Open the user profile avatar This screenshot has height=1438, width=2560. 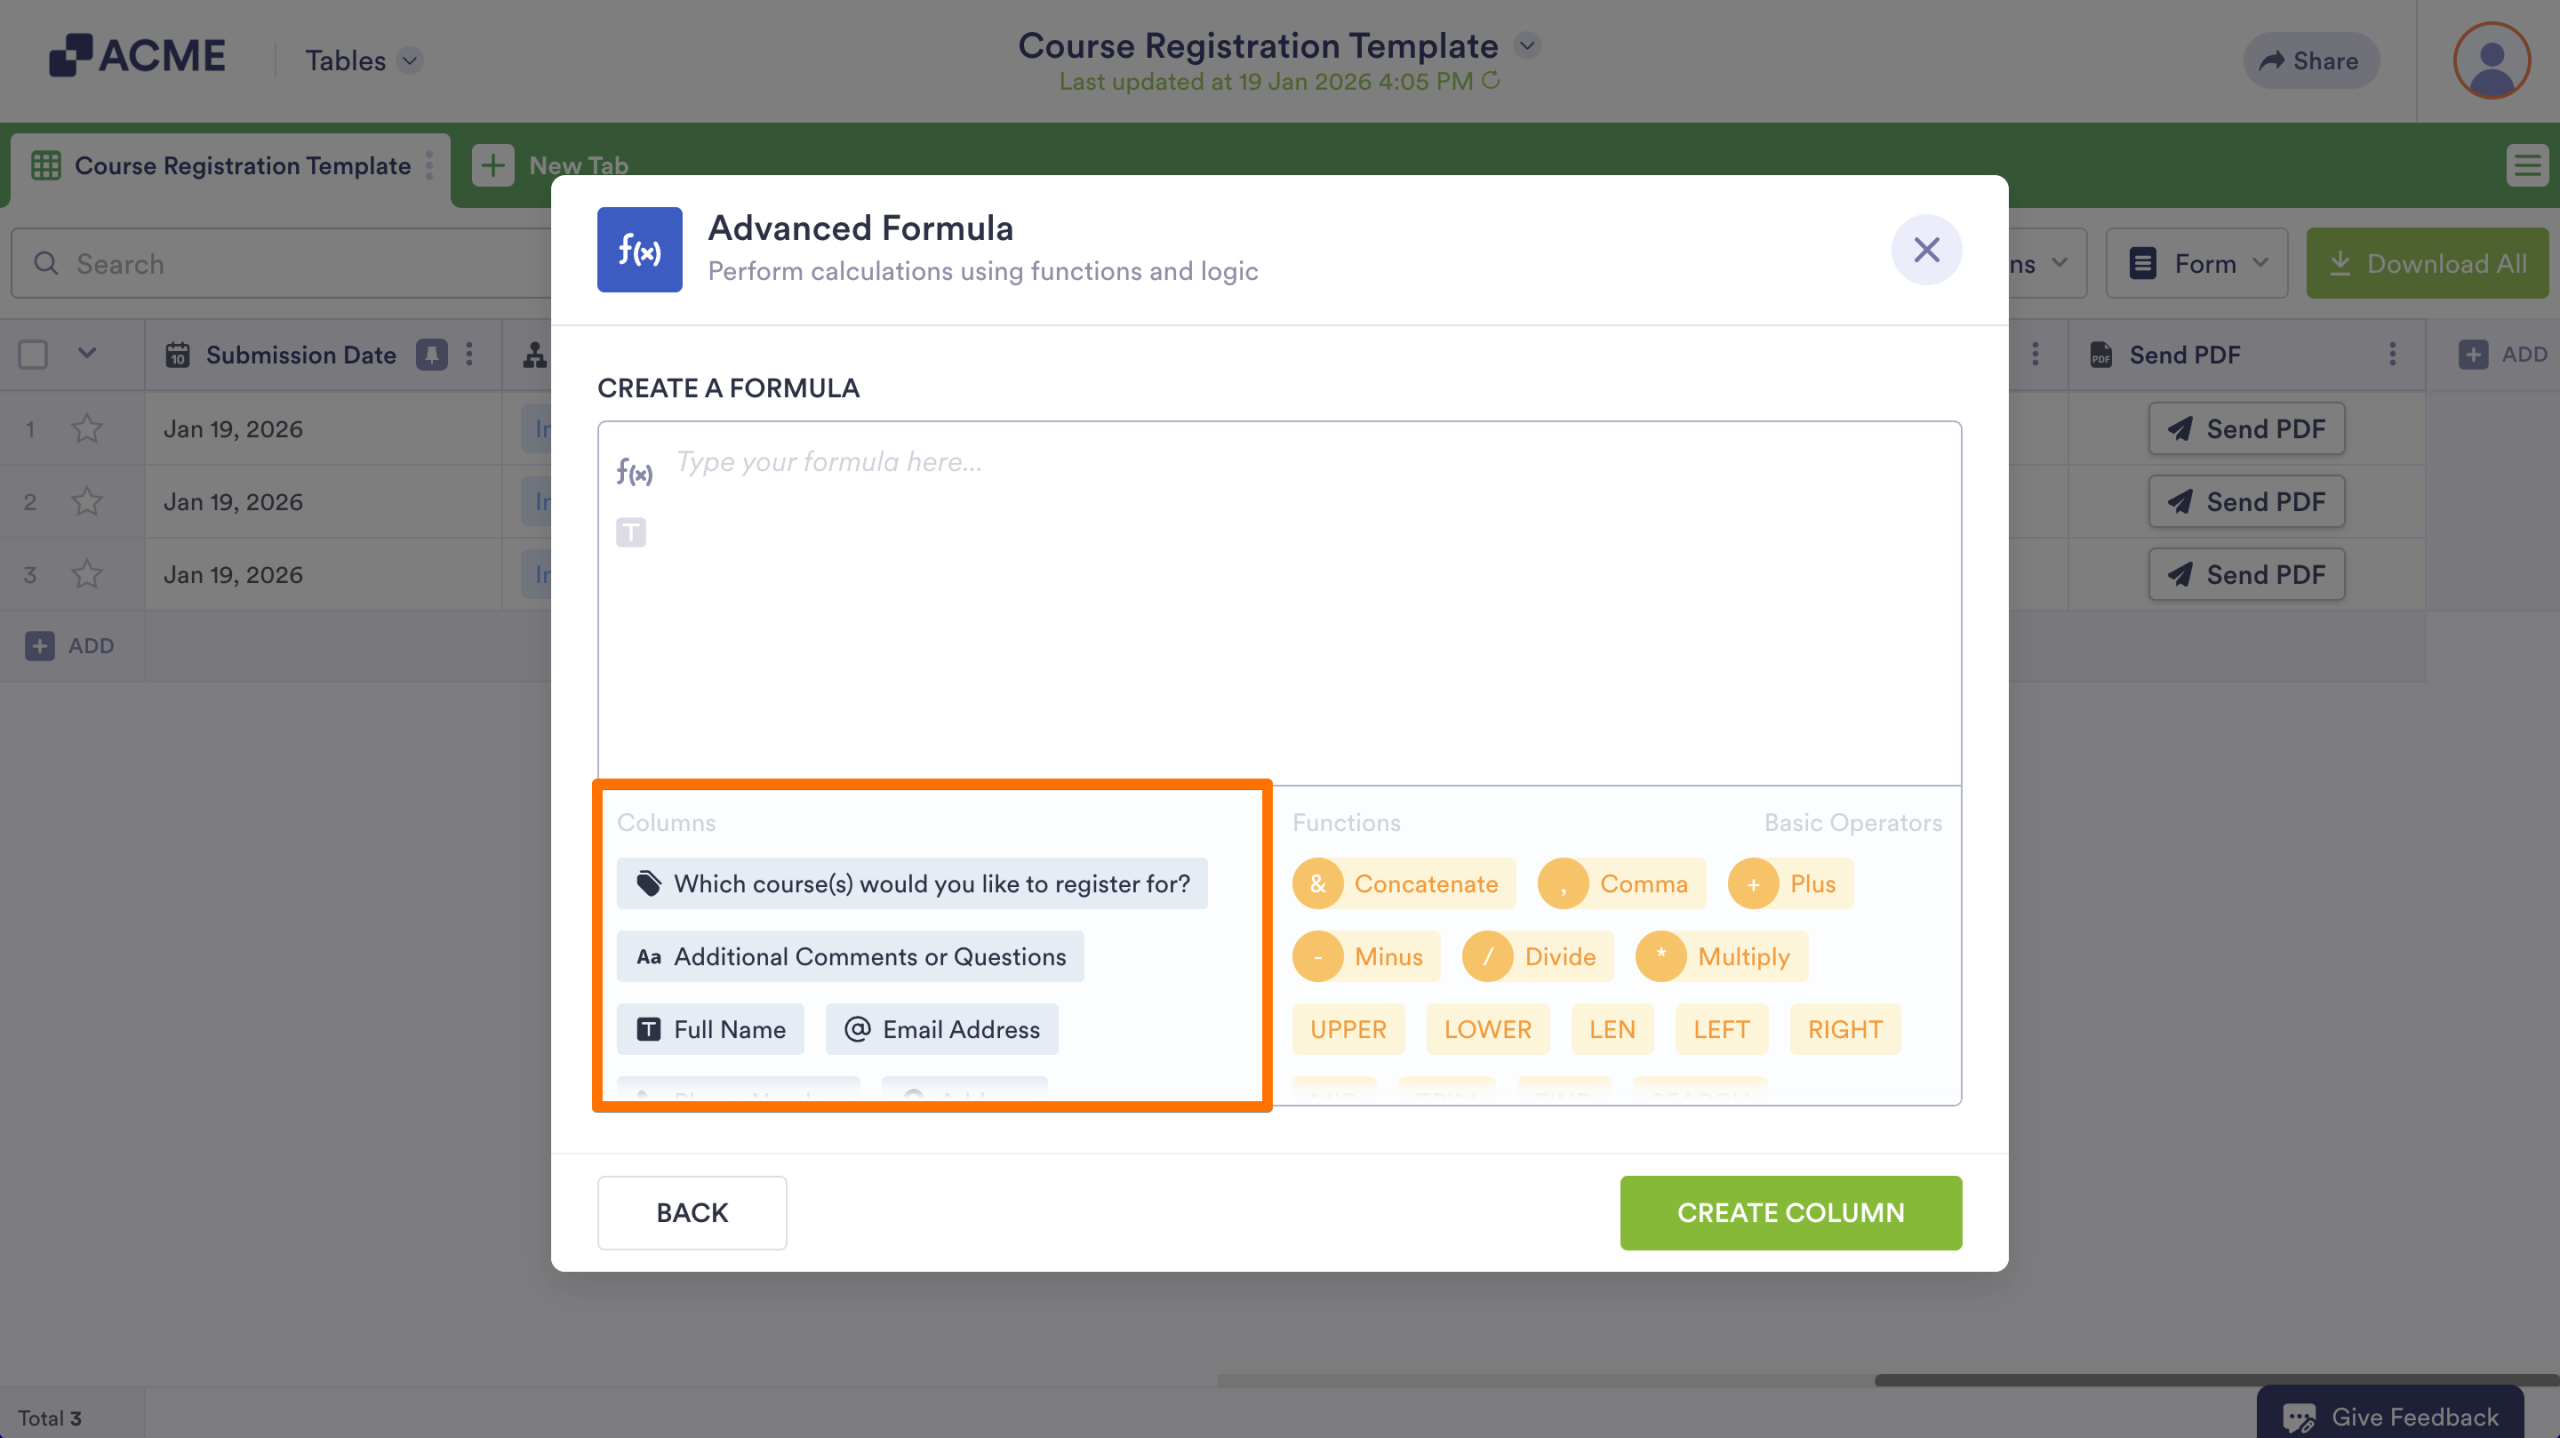[2491, 60]
